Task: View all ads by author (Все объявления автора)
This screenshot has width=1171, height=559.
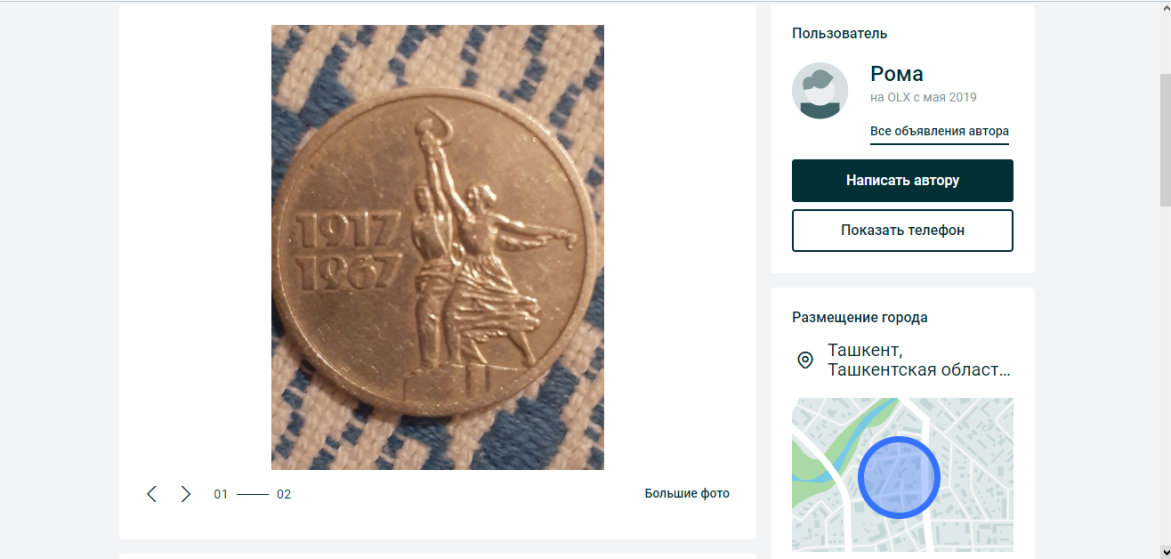Action: tap(939, 131)
